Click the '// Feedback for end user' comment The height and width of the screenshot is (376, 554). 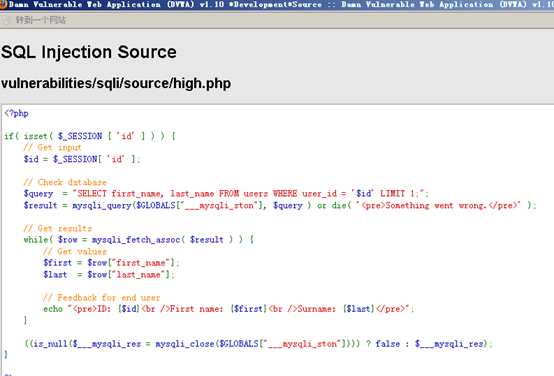(101, 298)
